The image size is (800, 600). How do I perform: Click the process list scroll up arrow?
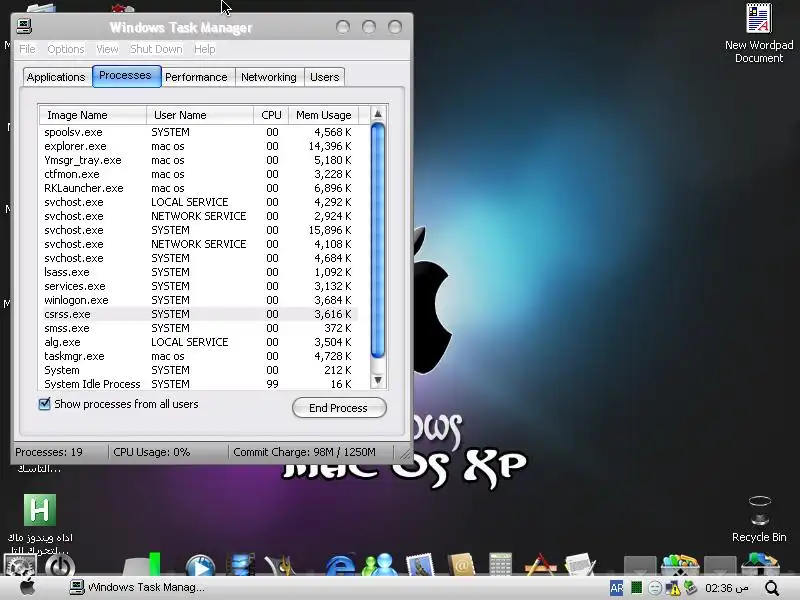point(378,114)
